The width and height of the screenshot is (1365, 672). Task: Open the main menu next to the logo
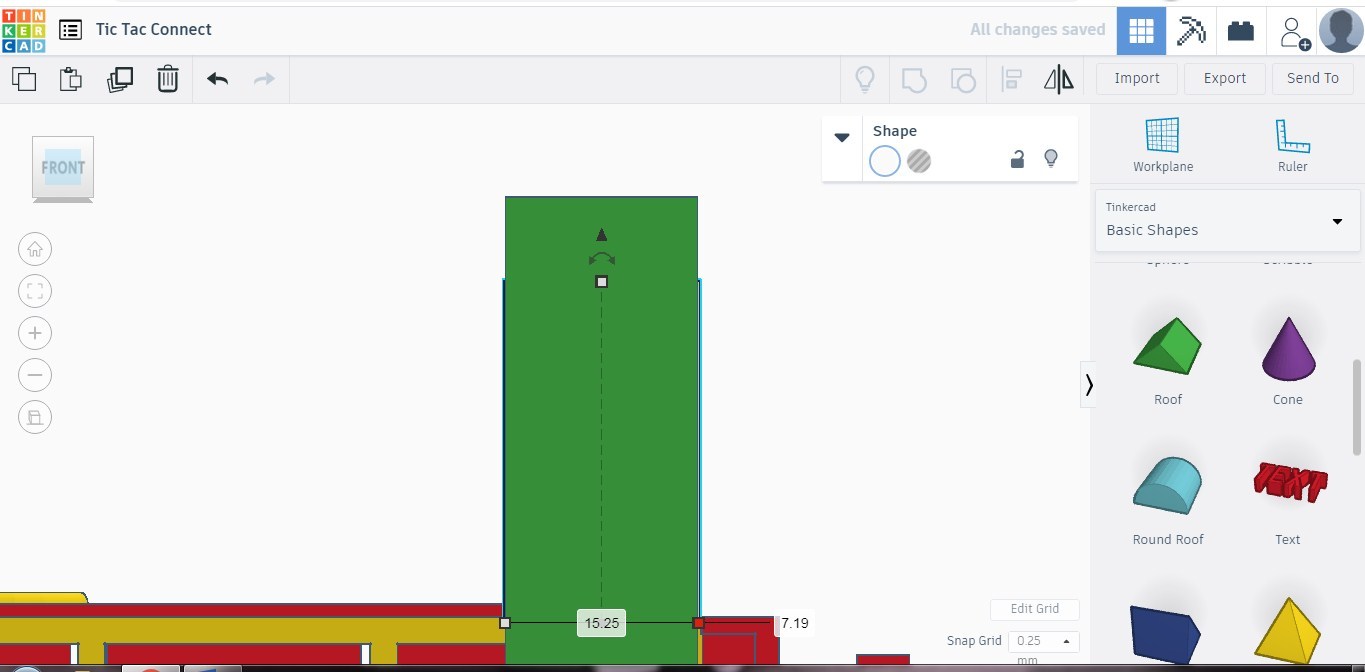(70, 29)
